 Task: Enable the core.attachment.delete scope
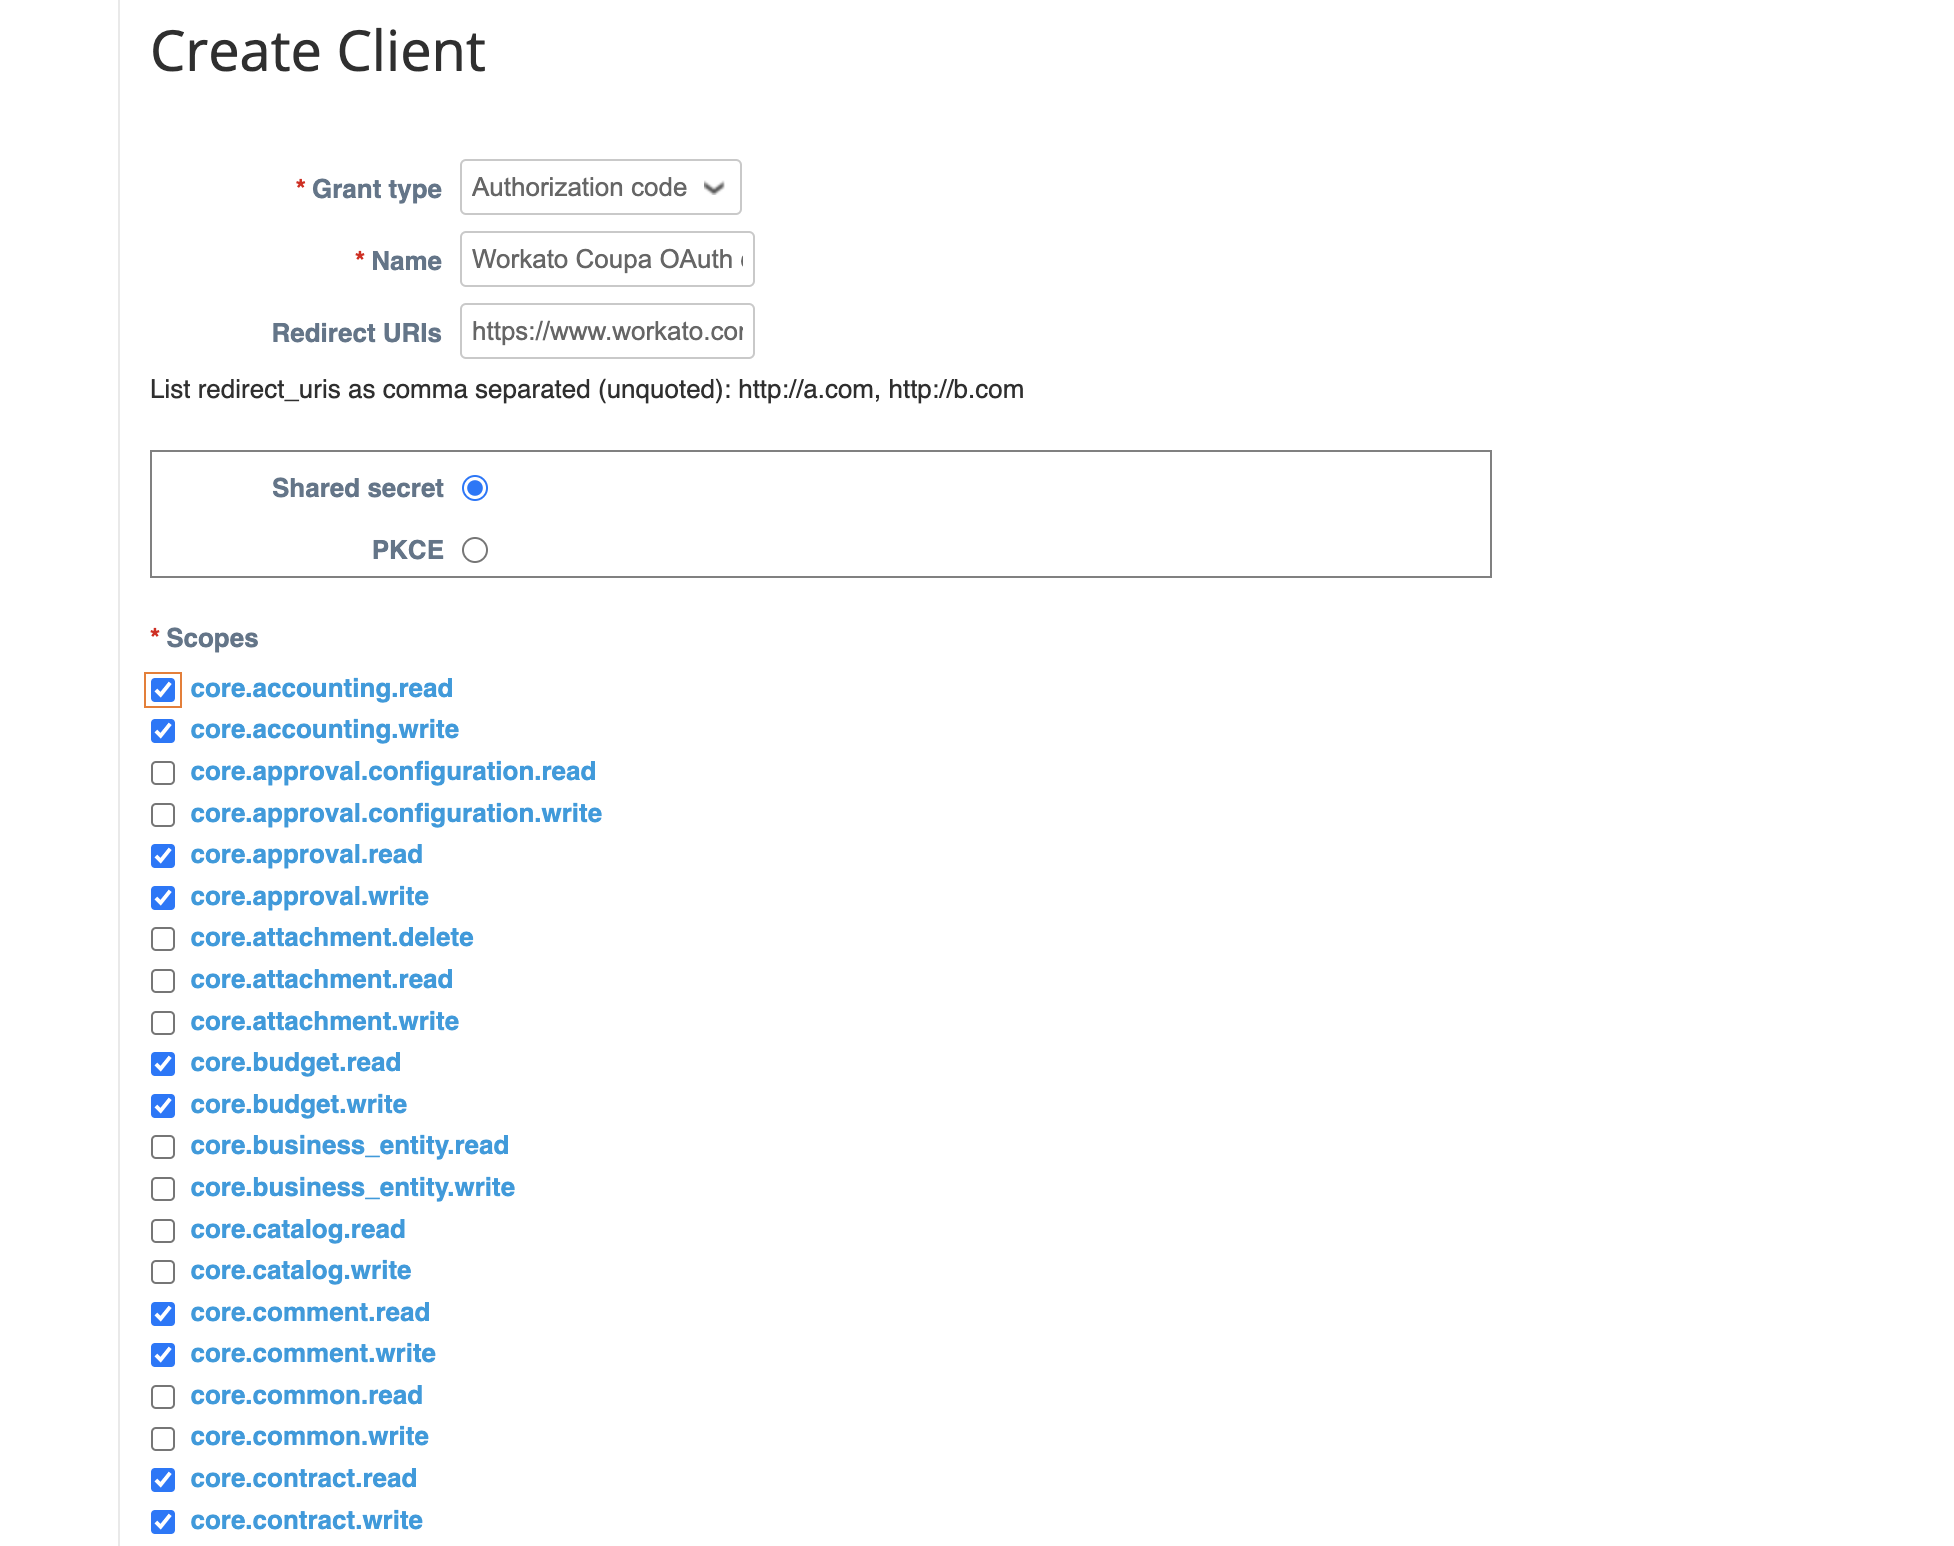163,939
